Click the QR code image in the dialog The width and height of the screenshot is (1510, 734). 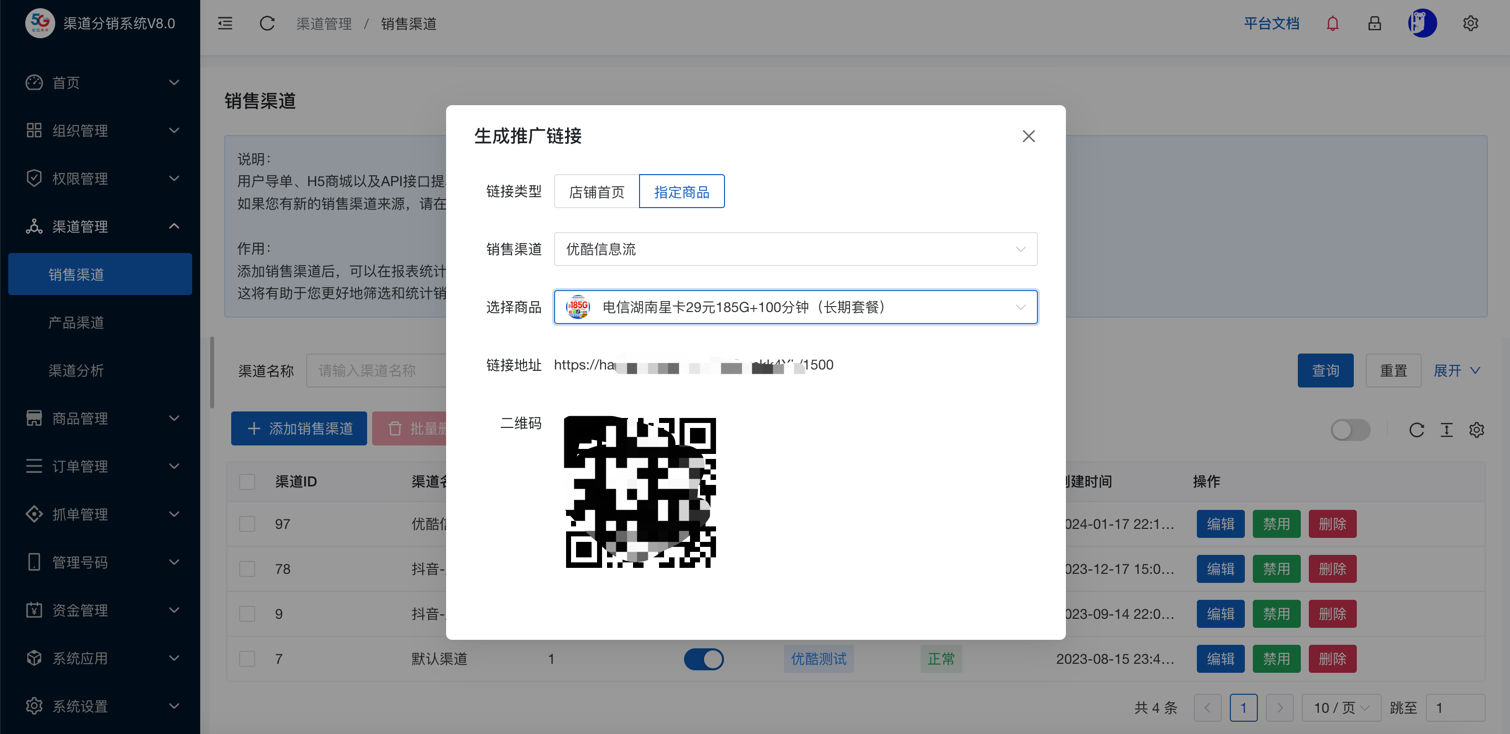[x=640, y=491]
